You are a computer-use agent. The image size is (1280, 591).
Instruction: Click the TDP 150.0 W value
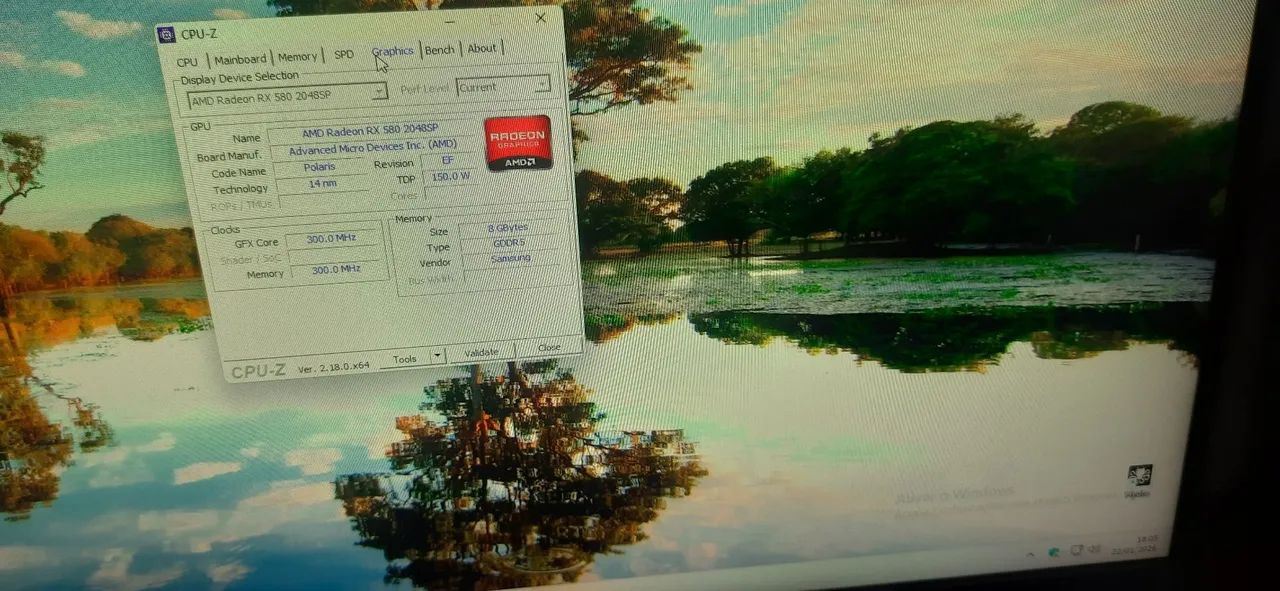[x=449, y=177]
